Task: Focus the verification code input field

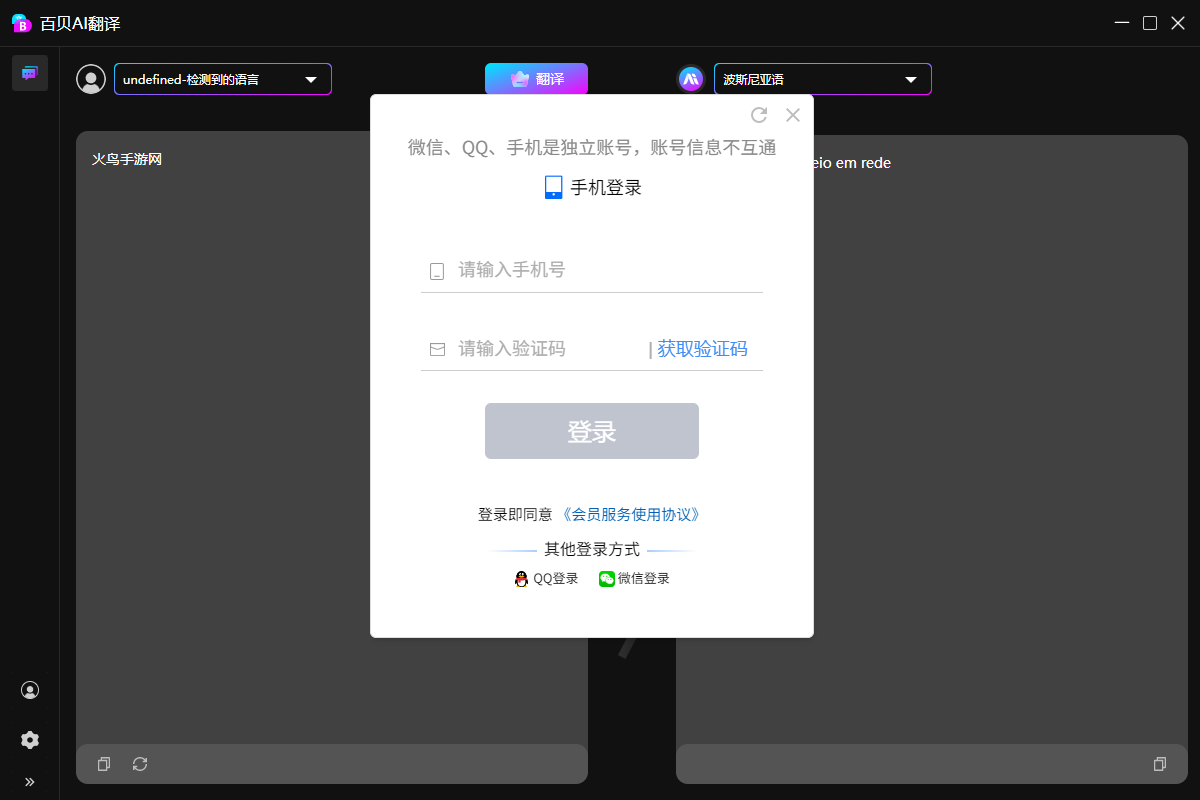Action: point(535,349)
